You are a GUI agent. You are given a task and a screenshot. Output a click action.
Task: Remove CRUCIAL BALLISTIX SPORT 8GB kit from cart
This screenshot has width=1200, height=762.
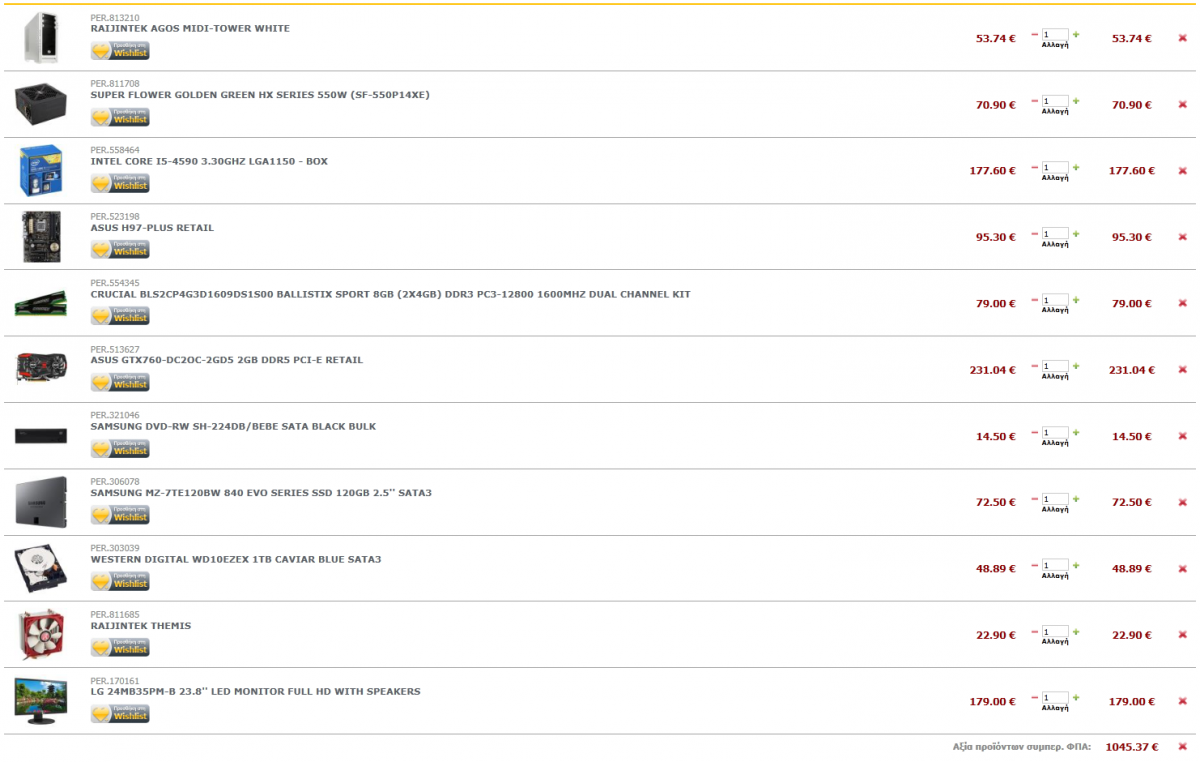pyautogui.click(x=1182, y=303)
